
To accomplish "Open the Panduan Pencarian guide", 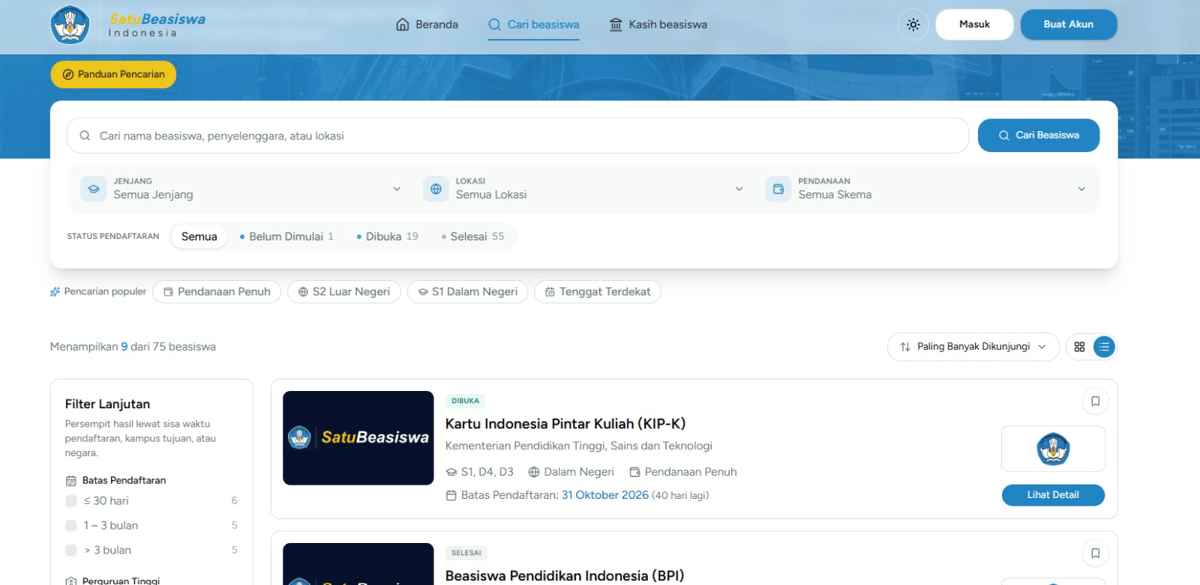I will 113,74.
